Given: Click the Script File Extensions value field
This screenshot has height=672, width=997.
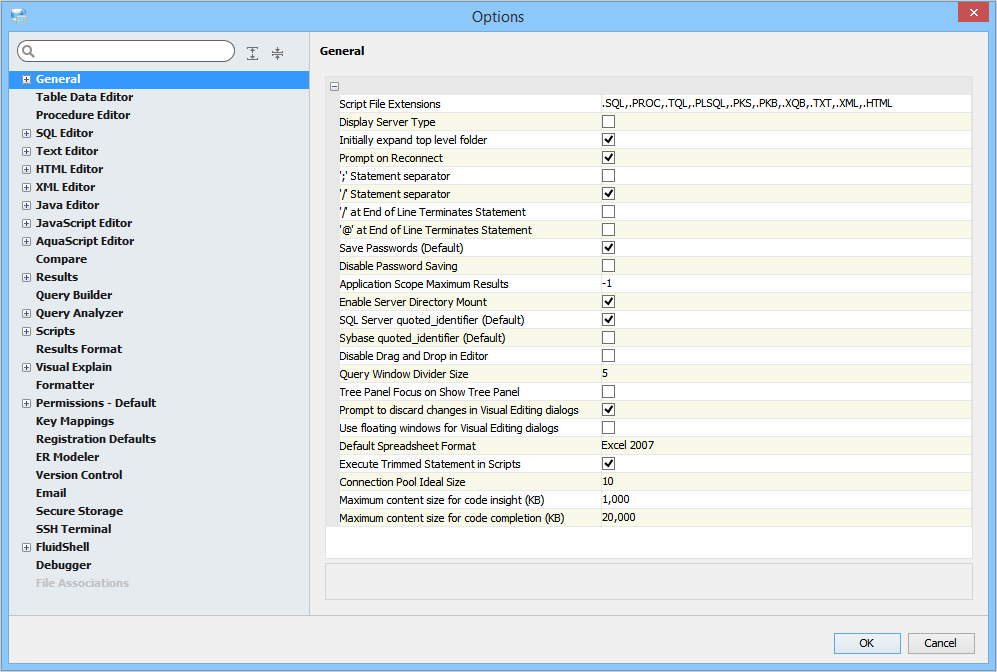Looking at the screenshot, I should pos(784,104).
